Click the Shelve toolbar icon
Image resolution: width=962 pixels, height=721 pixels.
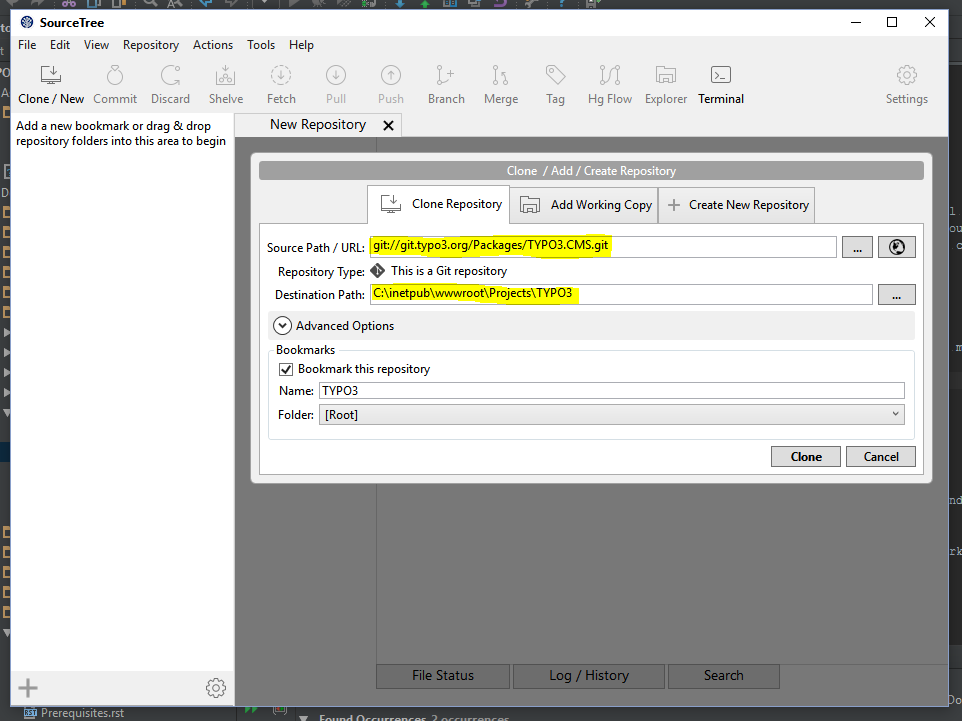point(225,75)
